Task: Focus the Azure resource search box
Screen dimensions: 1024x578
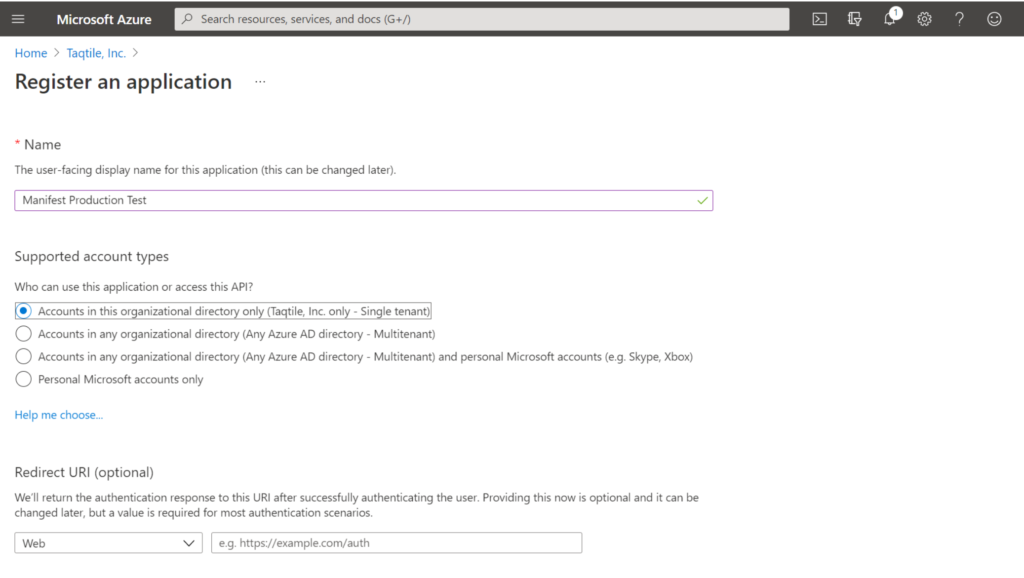Action: click(481, 19)
